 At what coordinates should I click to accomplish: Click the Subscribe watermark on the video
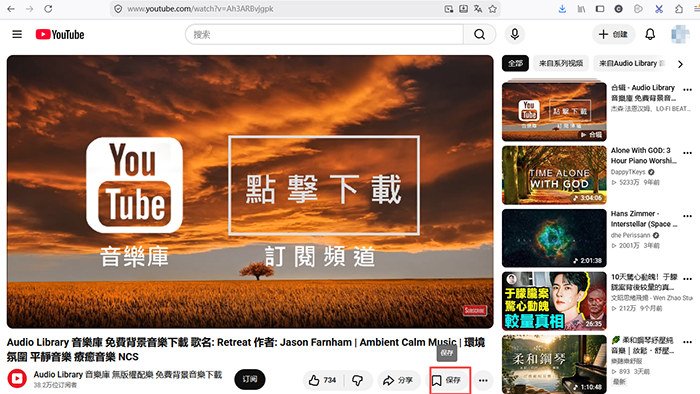pos(474,311)
